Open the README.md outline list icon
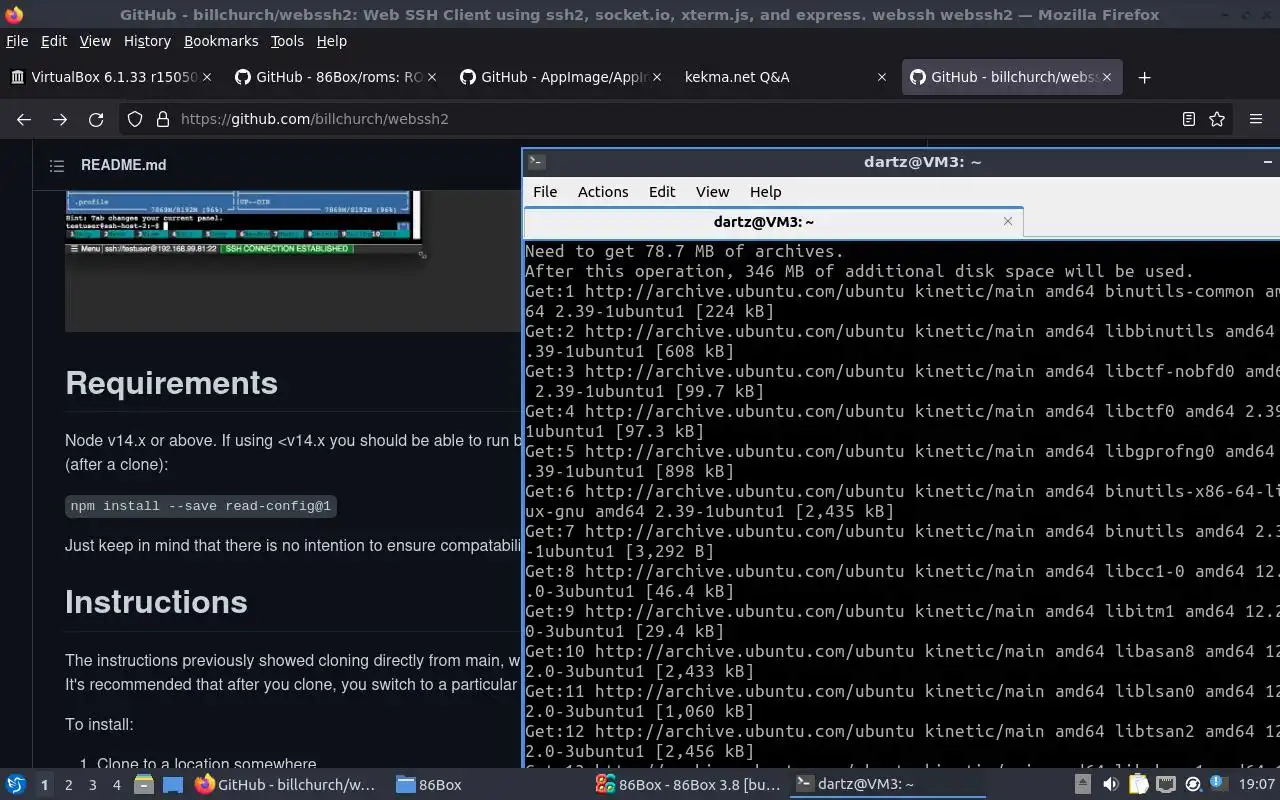Image resolution: width=1280 pixels, height=800 pixels. click(x=57, y=165)
